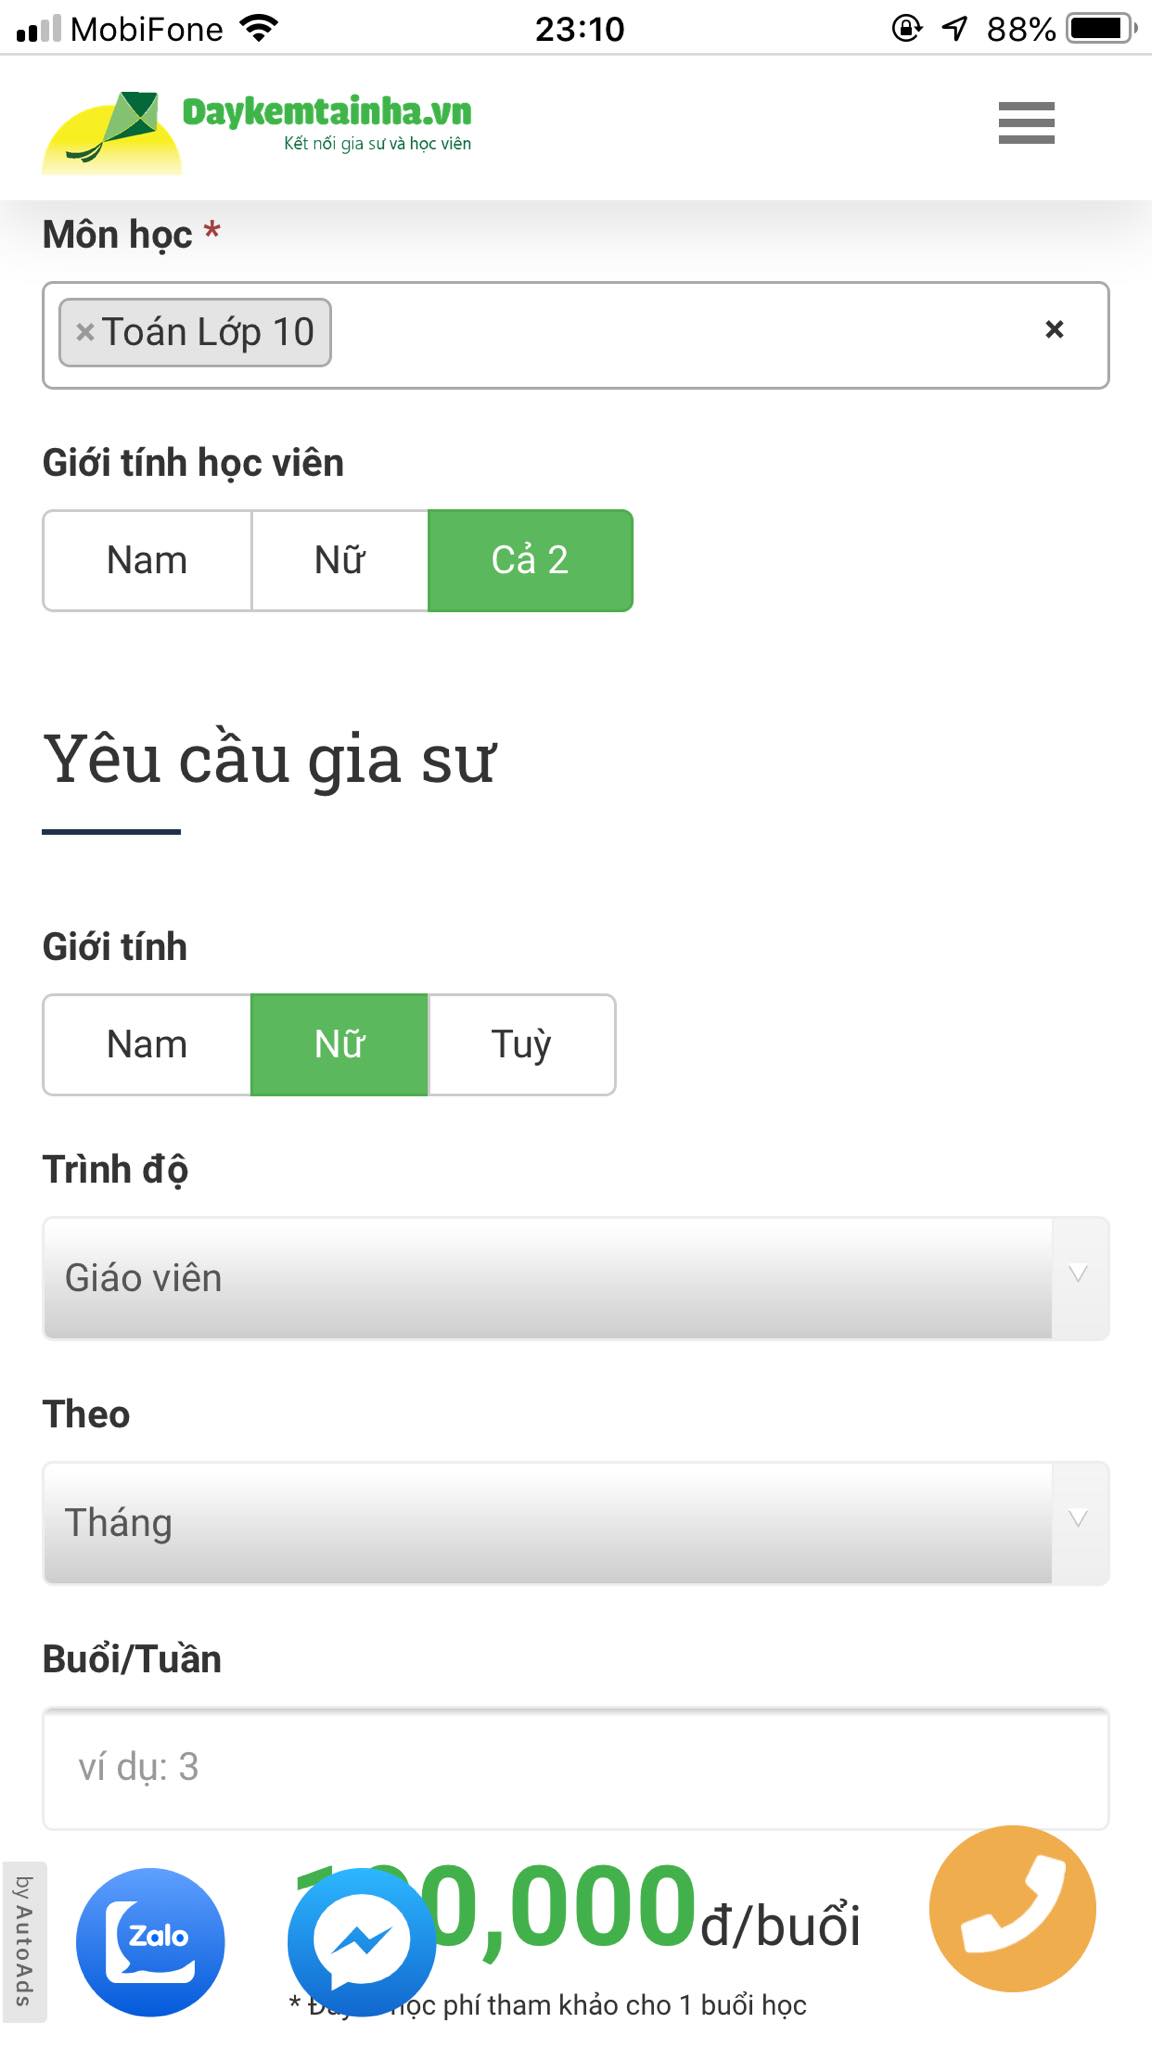1152x2048 pixels.
Task: Open the Trình độ dropdown showing Giáo viên
Action: (x=575, y=1279)
